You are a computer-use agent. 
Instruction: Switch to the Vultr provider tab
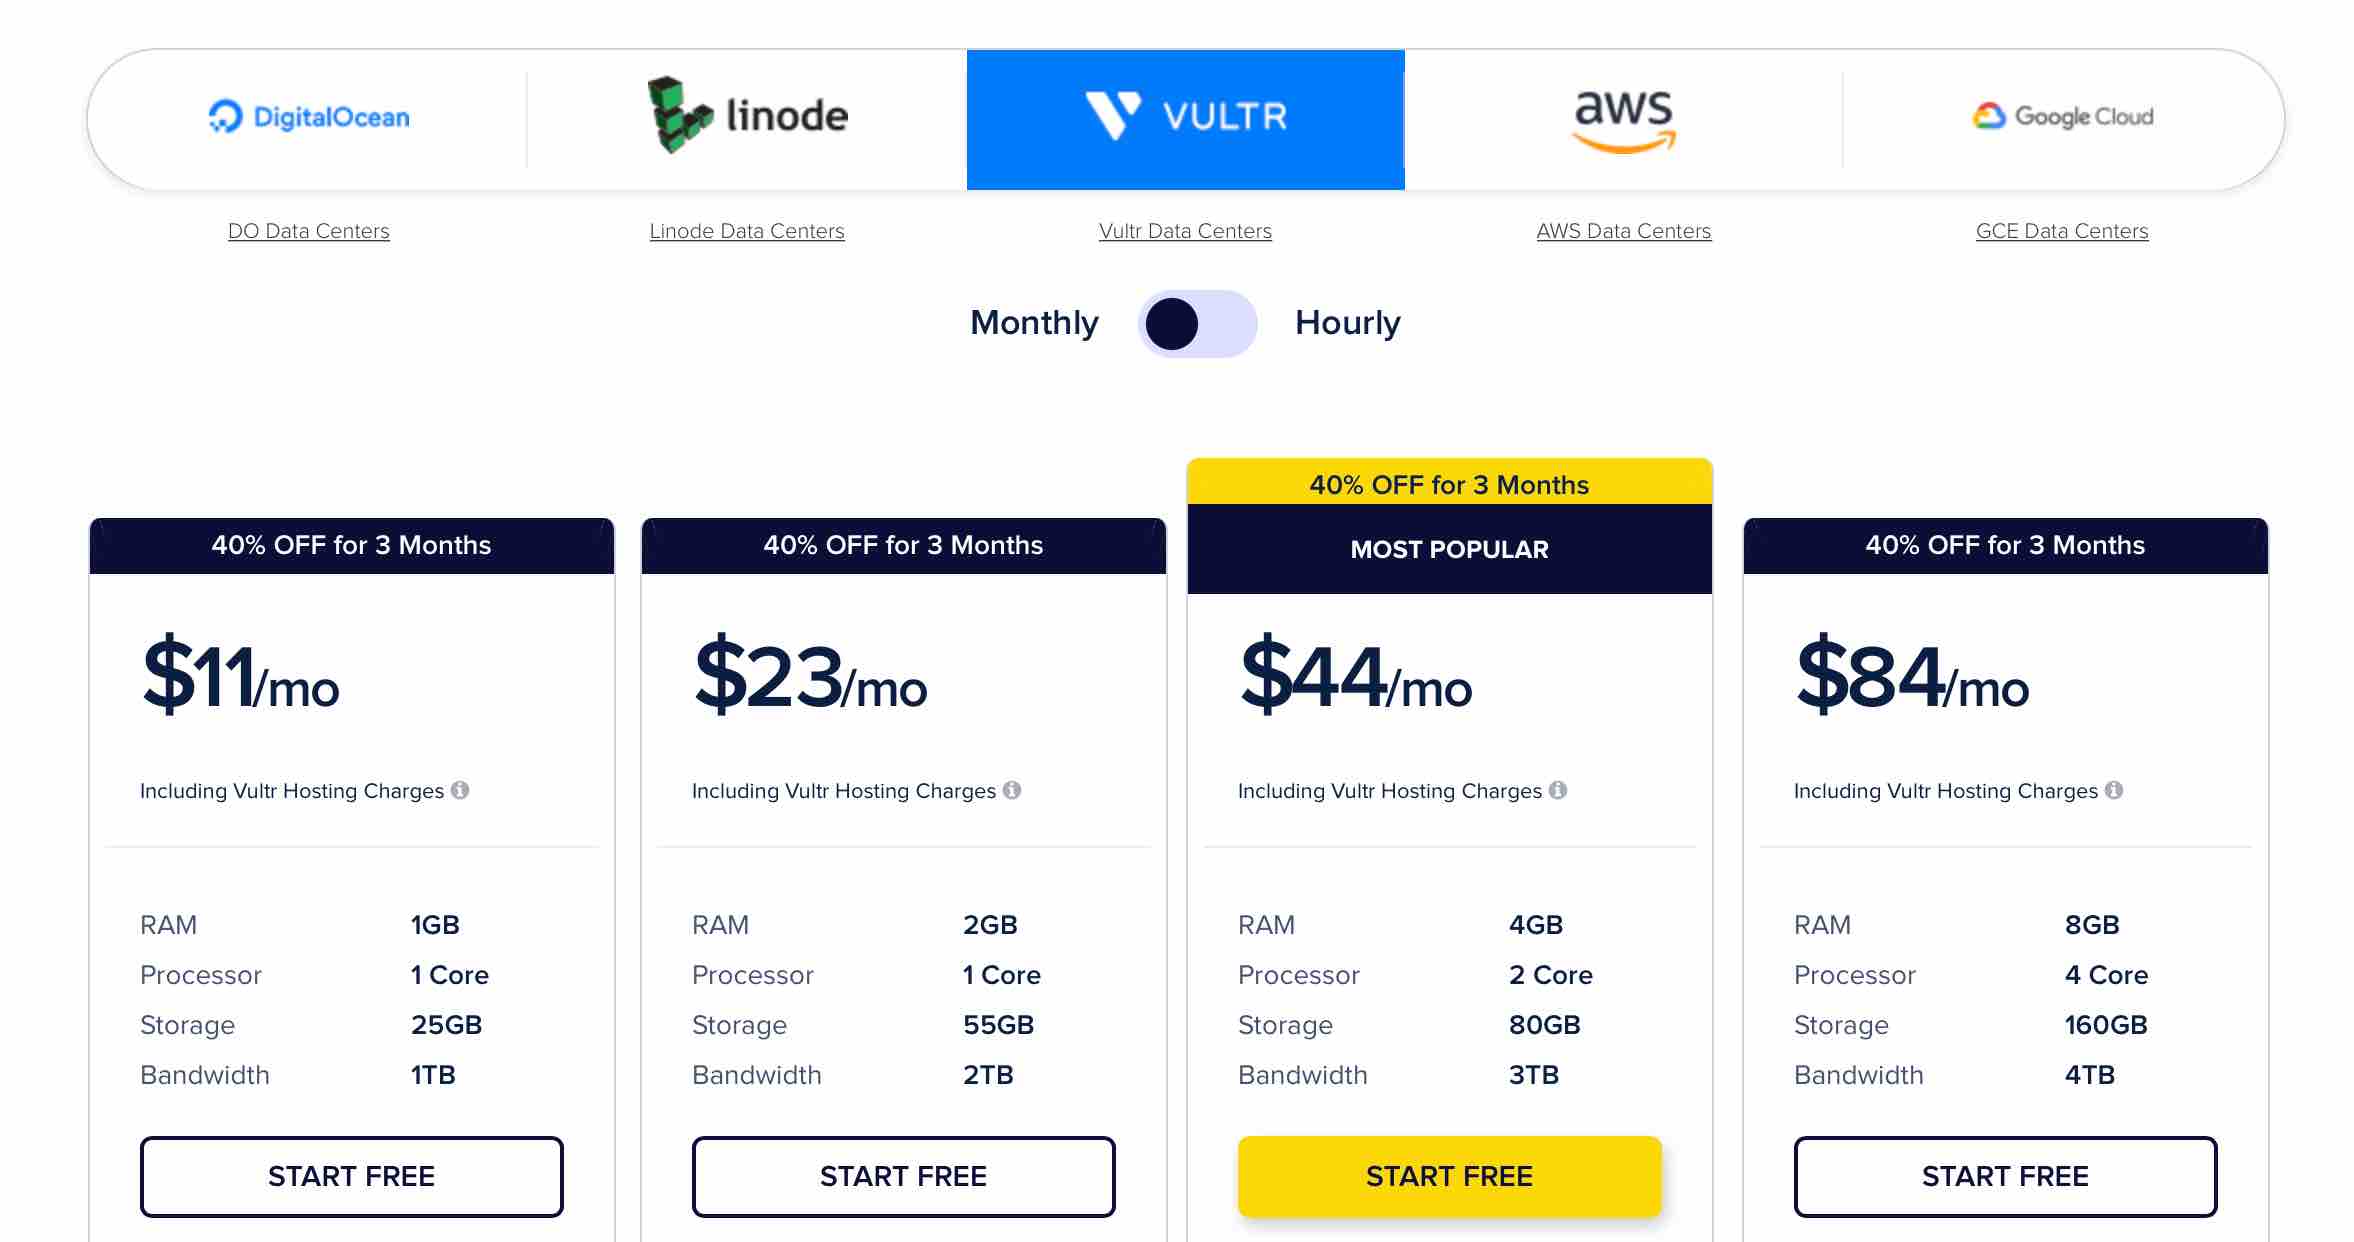click(1186, 120)
